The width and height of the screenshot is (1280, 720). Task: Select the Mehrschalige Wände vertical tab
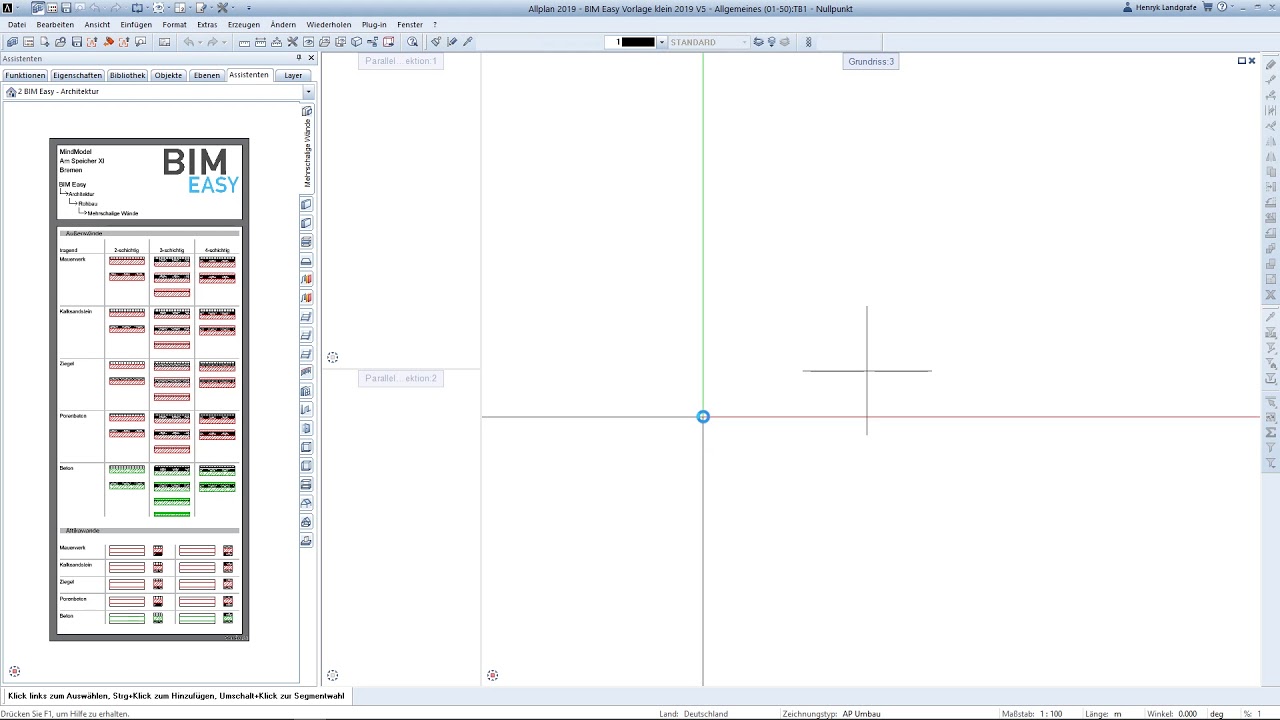click(307, 153)
